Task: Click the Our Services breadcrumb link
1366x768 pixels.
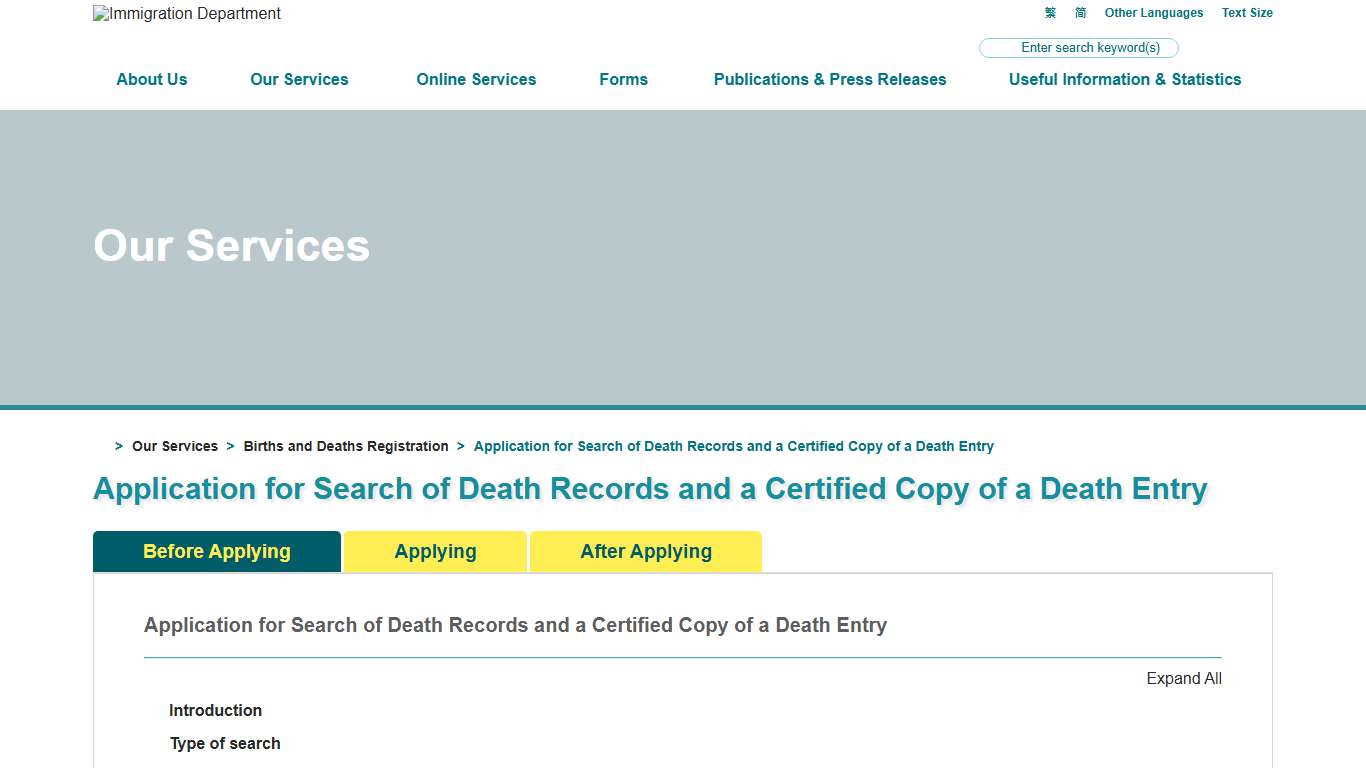Action: pyautogui.click(x=175, y=446)
